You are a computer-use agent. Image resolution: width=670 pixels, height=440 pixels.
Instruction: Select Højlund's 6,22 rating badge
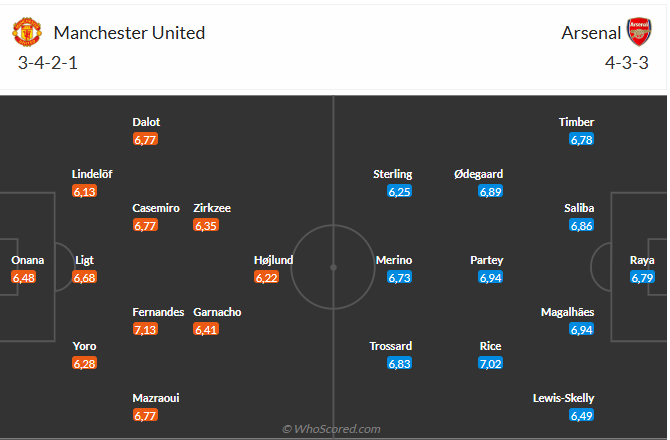tap(266, 278)
